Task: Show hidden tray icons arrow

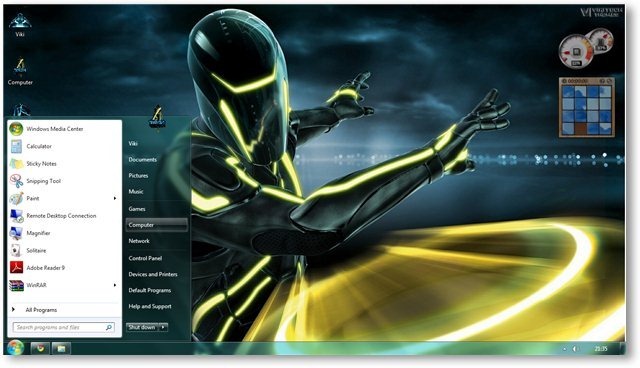Action: pyautogui.click(x=564, y=349)
